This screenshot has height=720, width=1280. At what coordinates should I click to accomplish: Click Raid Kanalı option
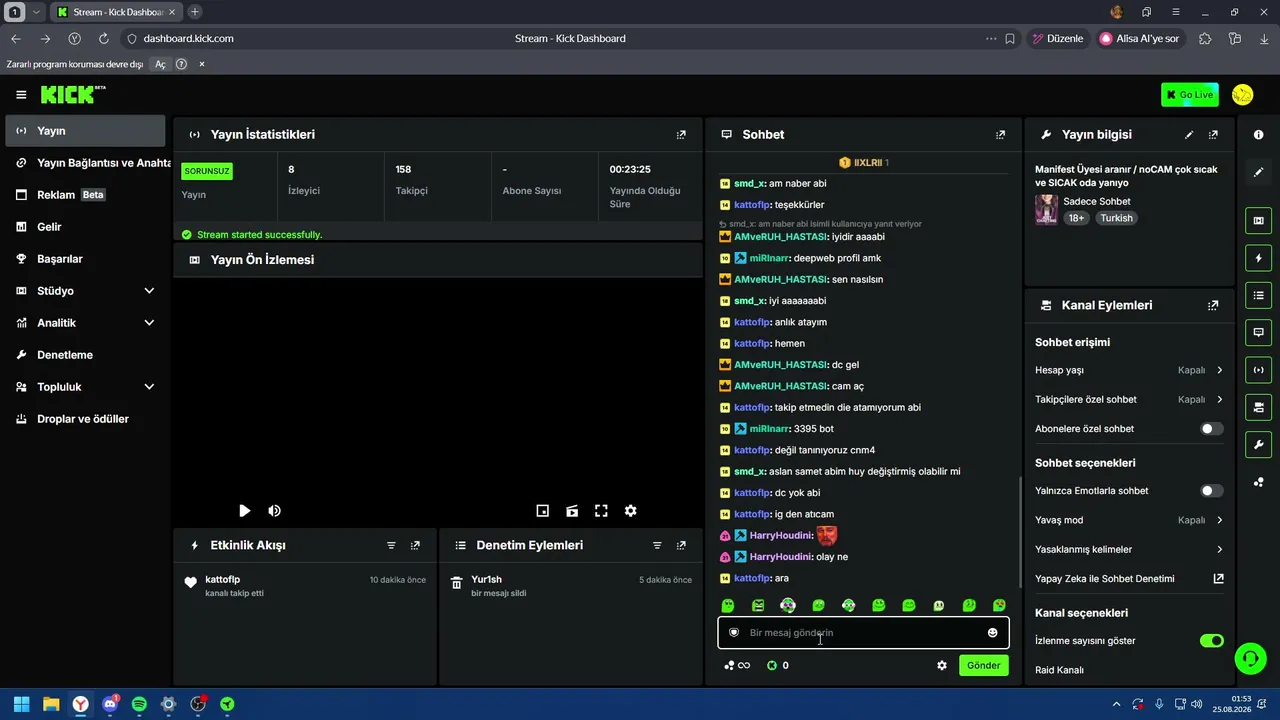(x=1060, y=670)
